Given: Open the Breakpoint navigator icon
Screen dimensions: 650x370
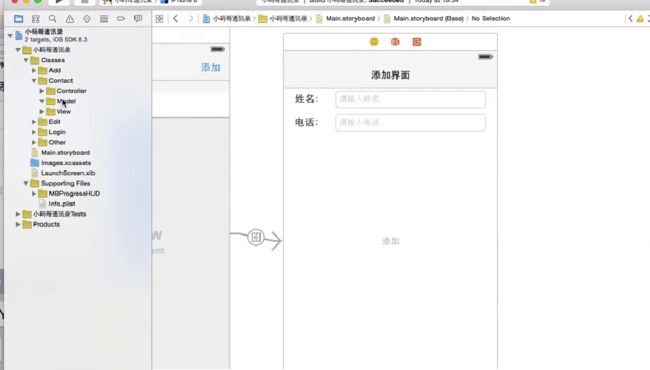Looking at the screenshot, I should coord(121,19).
